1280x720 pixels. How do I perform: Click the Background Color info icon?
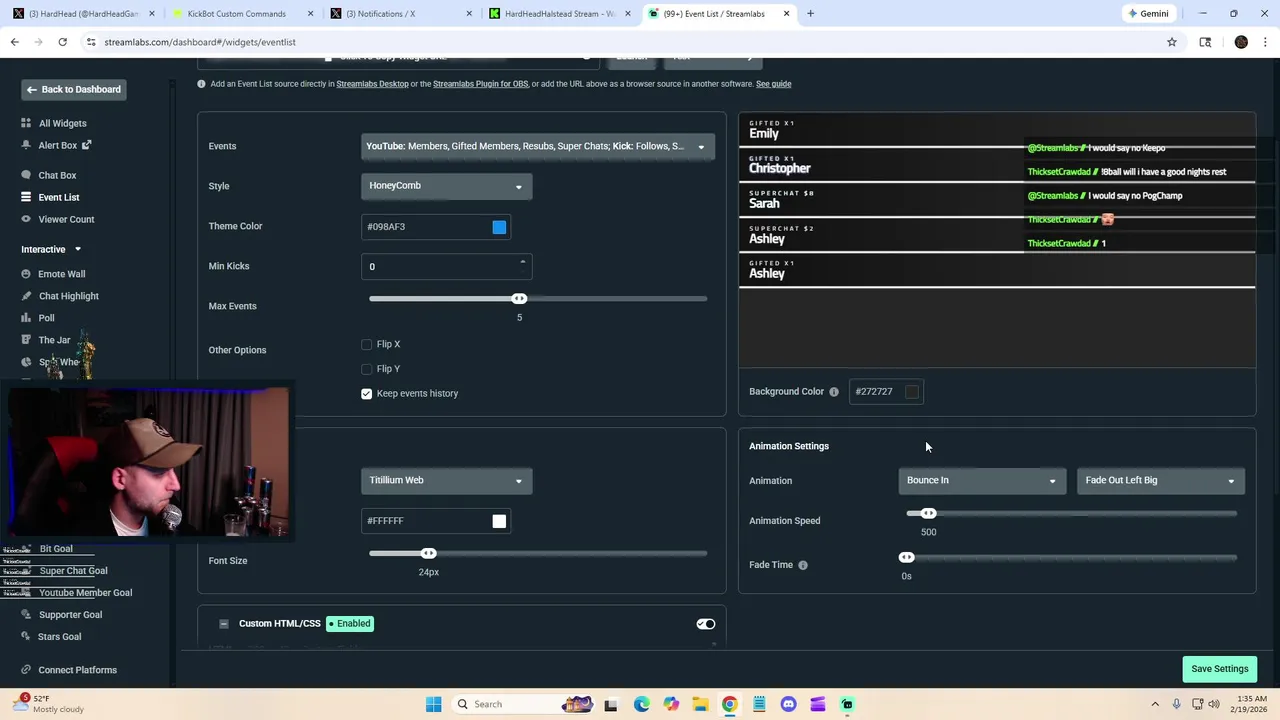coord(834,392)
